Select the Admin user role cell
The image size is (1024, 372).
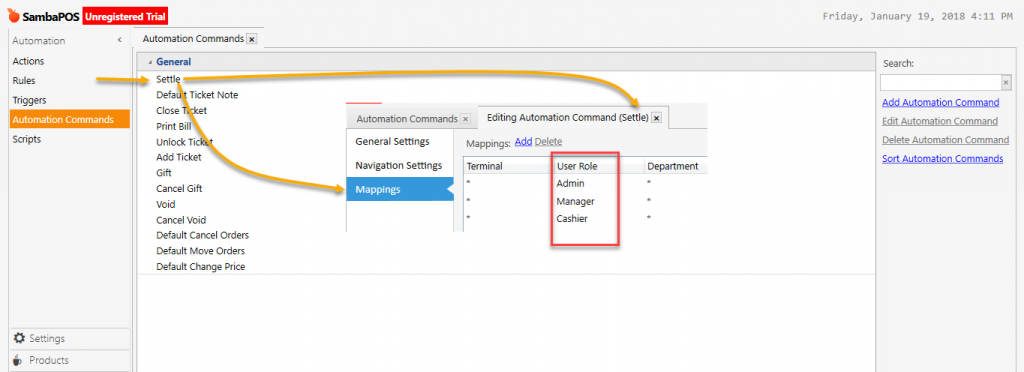570,183
